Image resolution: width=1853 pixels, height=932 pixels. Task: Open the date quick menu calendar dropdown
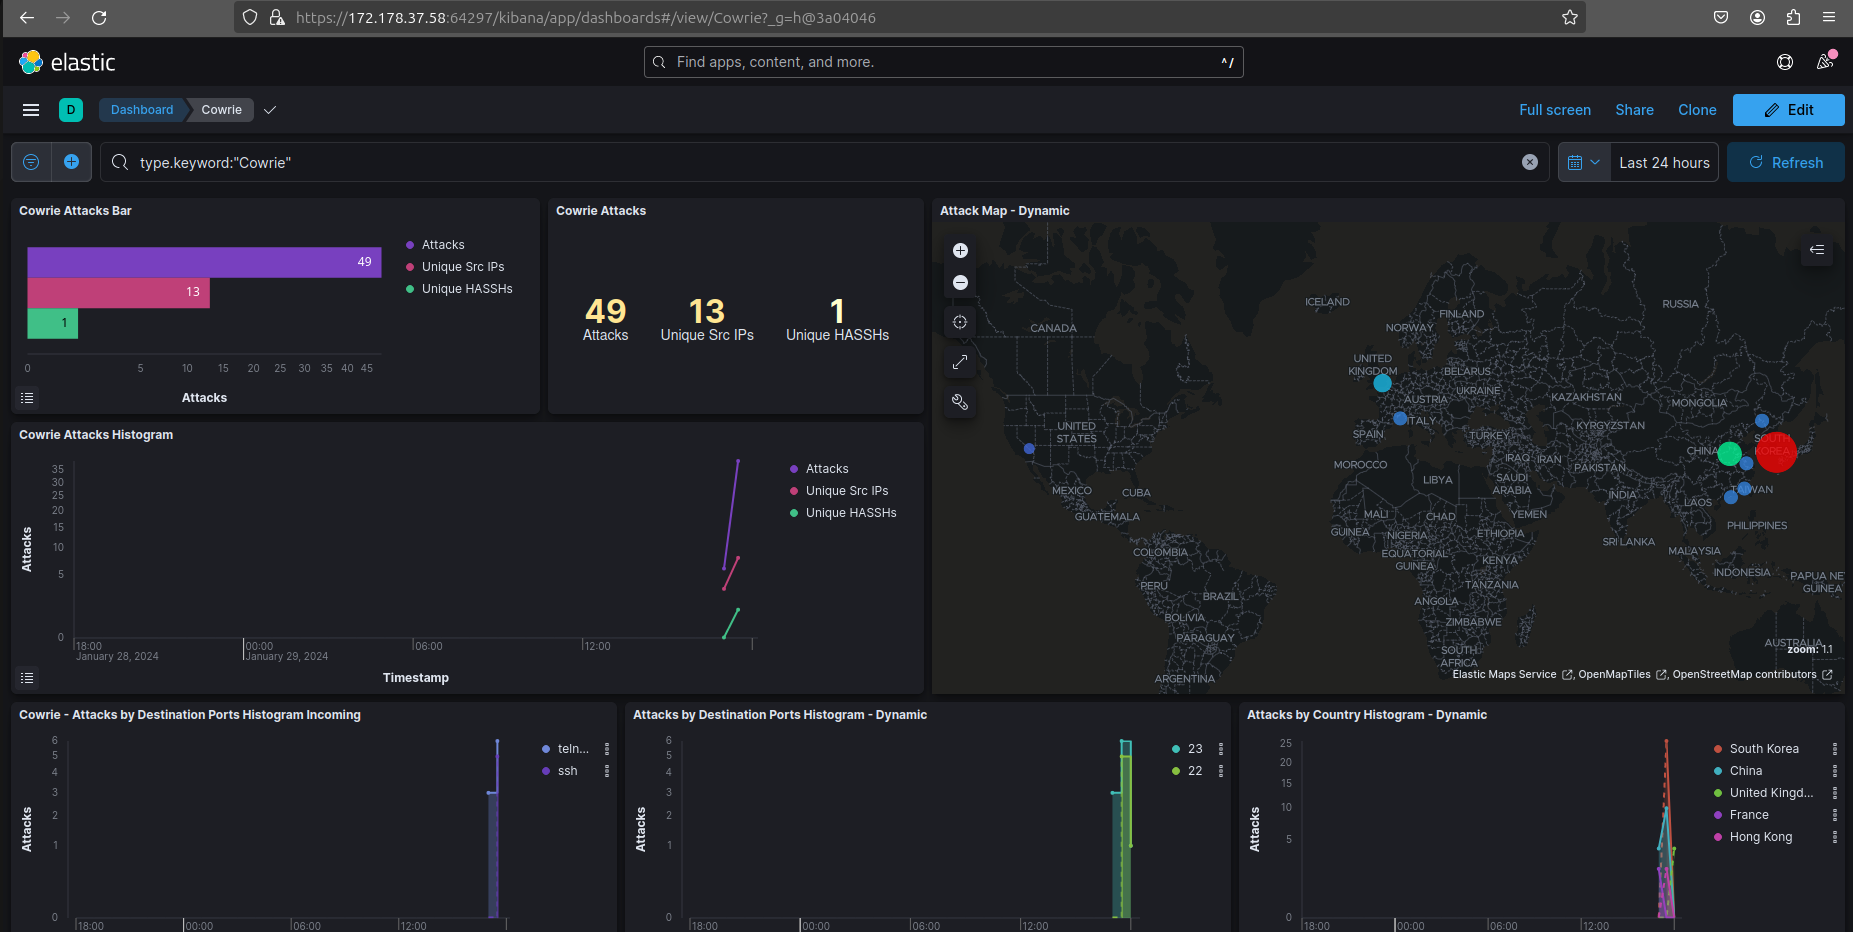point(1584,162)
